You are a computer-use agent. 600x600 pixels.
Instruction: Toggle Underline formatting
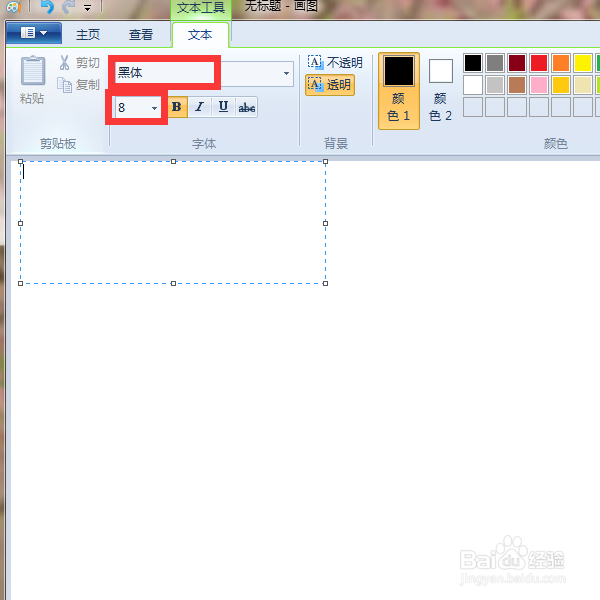tap(223, 107)
